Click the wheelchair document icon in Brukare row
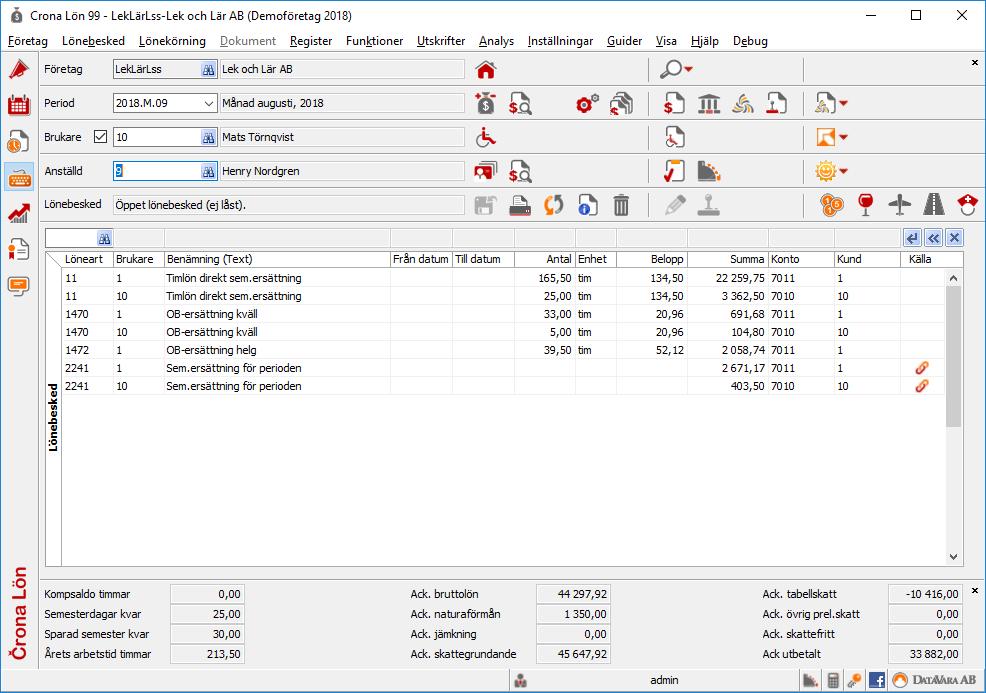 point(674,137)
